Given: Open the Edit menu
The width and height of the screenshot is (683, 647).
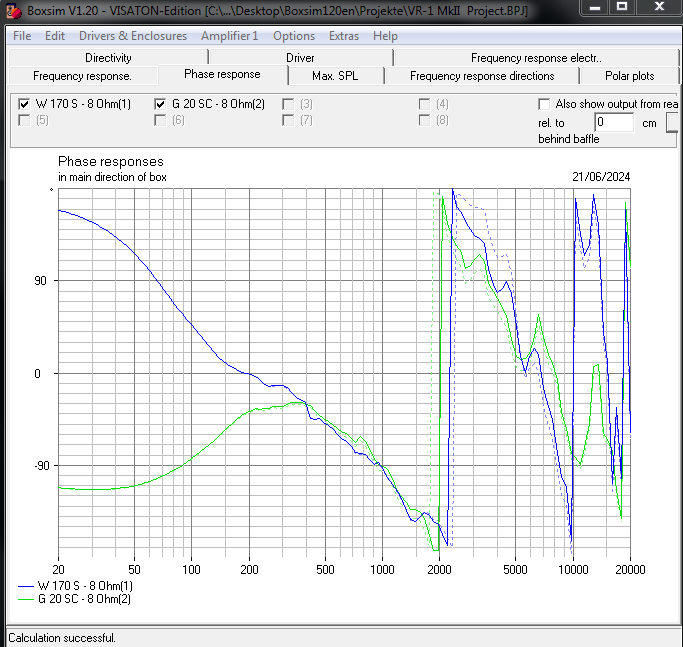Looking at the screenshot, I should click(54, 36).
